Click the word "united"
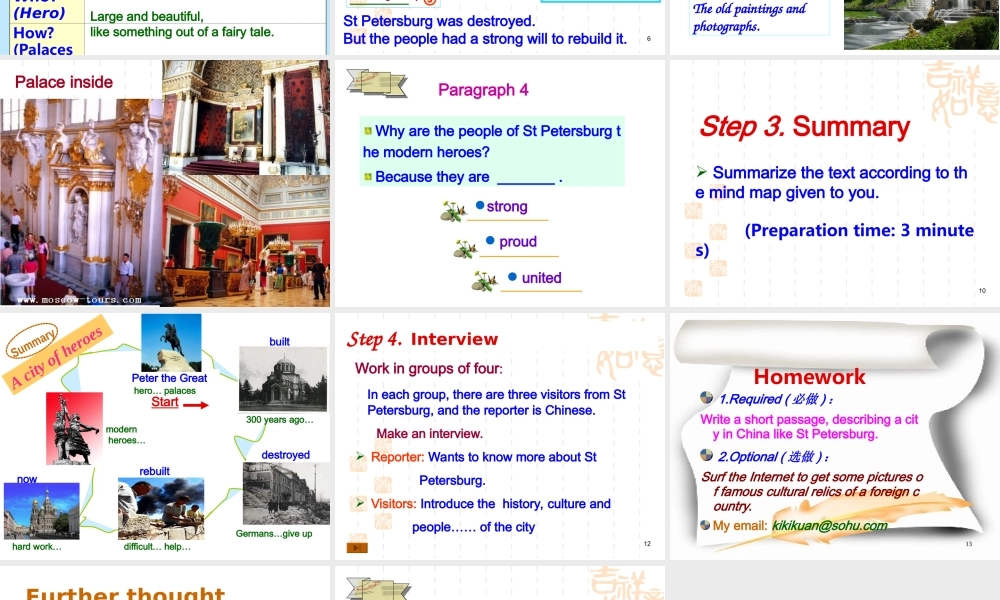1000x600 pixels. point(541,278)
